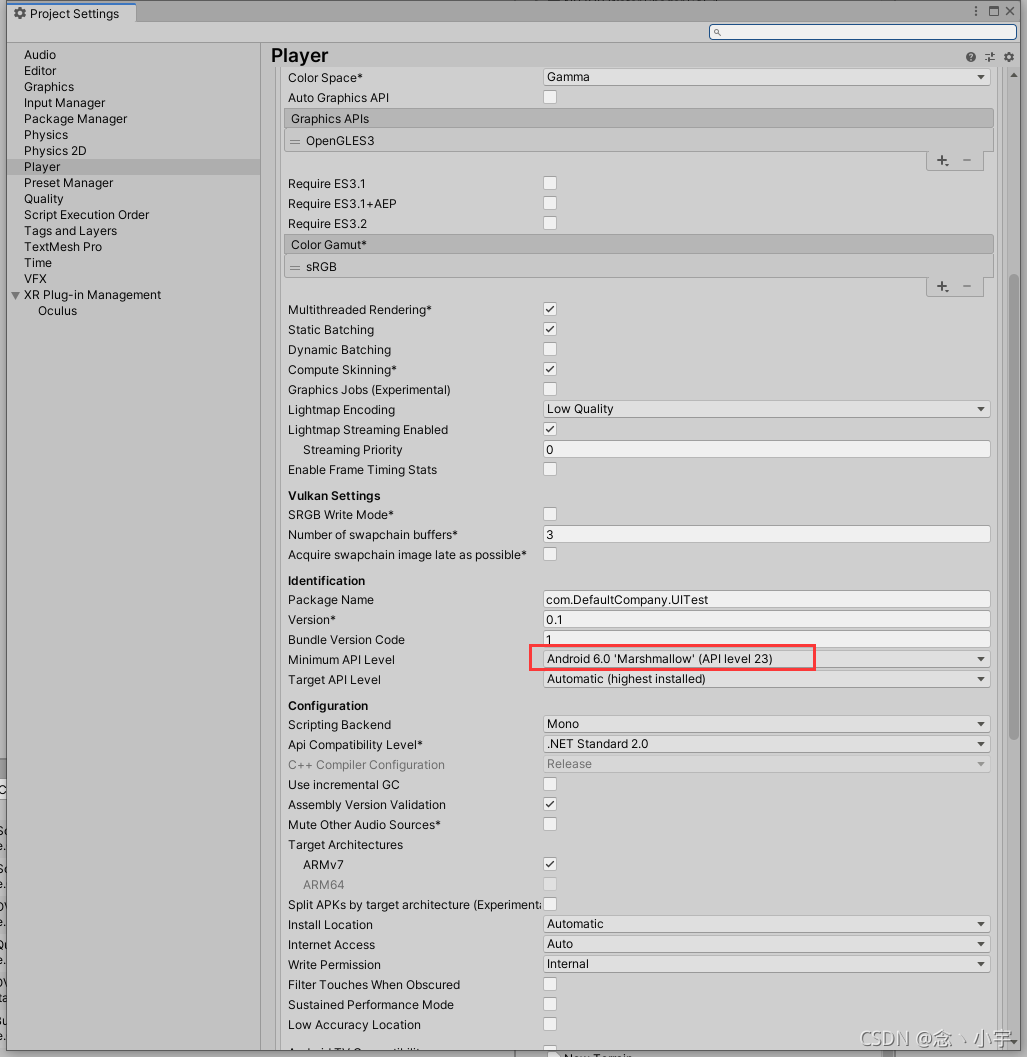Uncheck ARMv7 target architecture

pyautogui.click(x=550, y=864)
